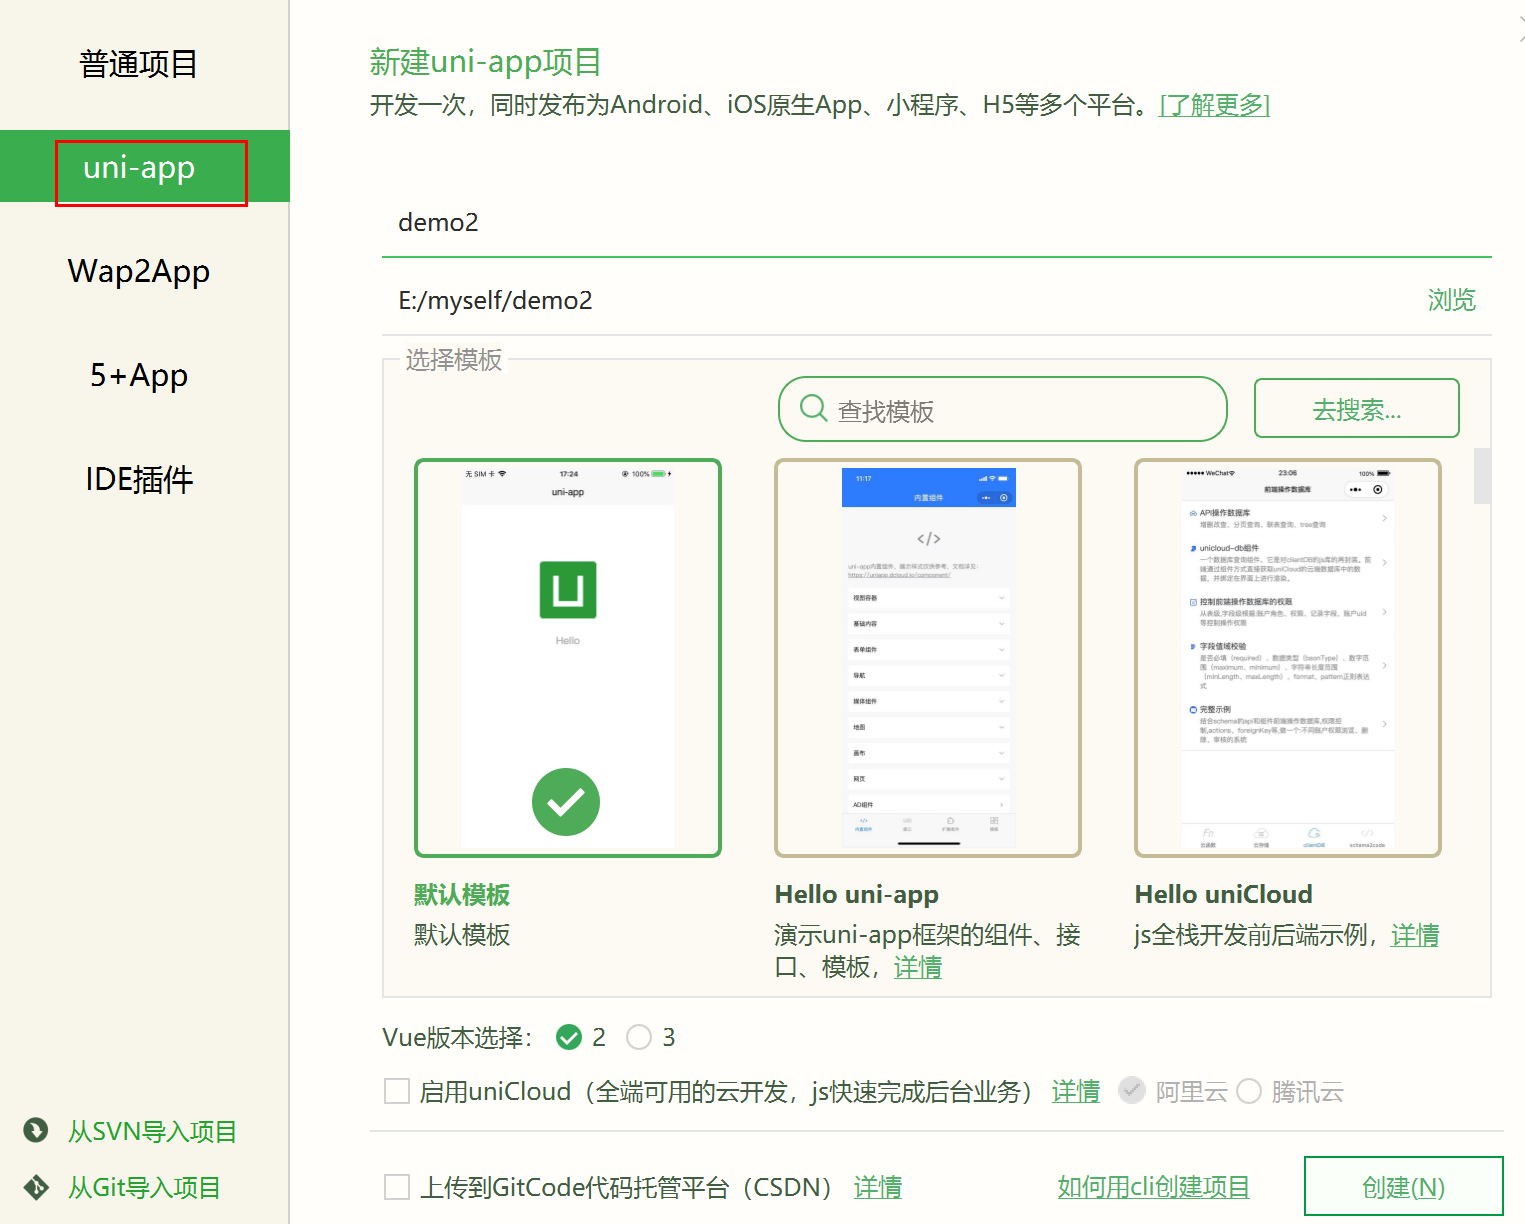
Task: Click the green 默认模板 title text
Action: point(462,895)
